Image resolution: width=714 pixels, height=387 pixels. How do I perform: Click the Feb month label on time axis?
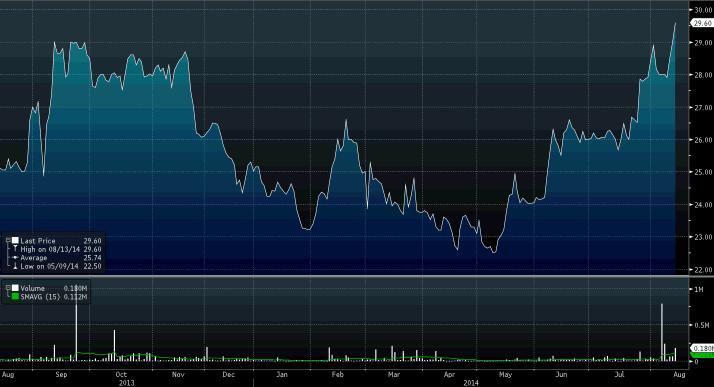tap(337, 374)
